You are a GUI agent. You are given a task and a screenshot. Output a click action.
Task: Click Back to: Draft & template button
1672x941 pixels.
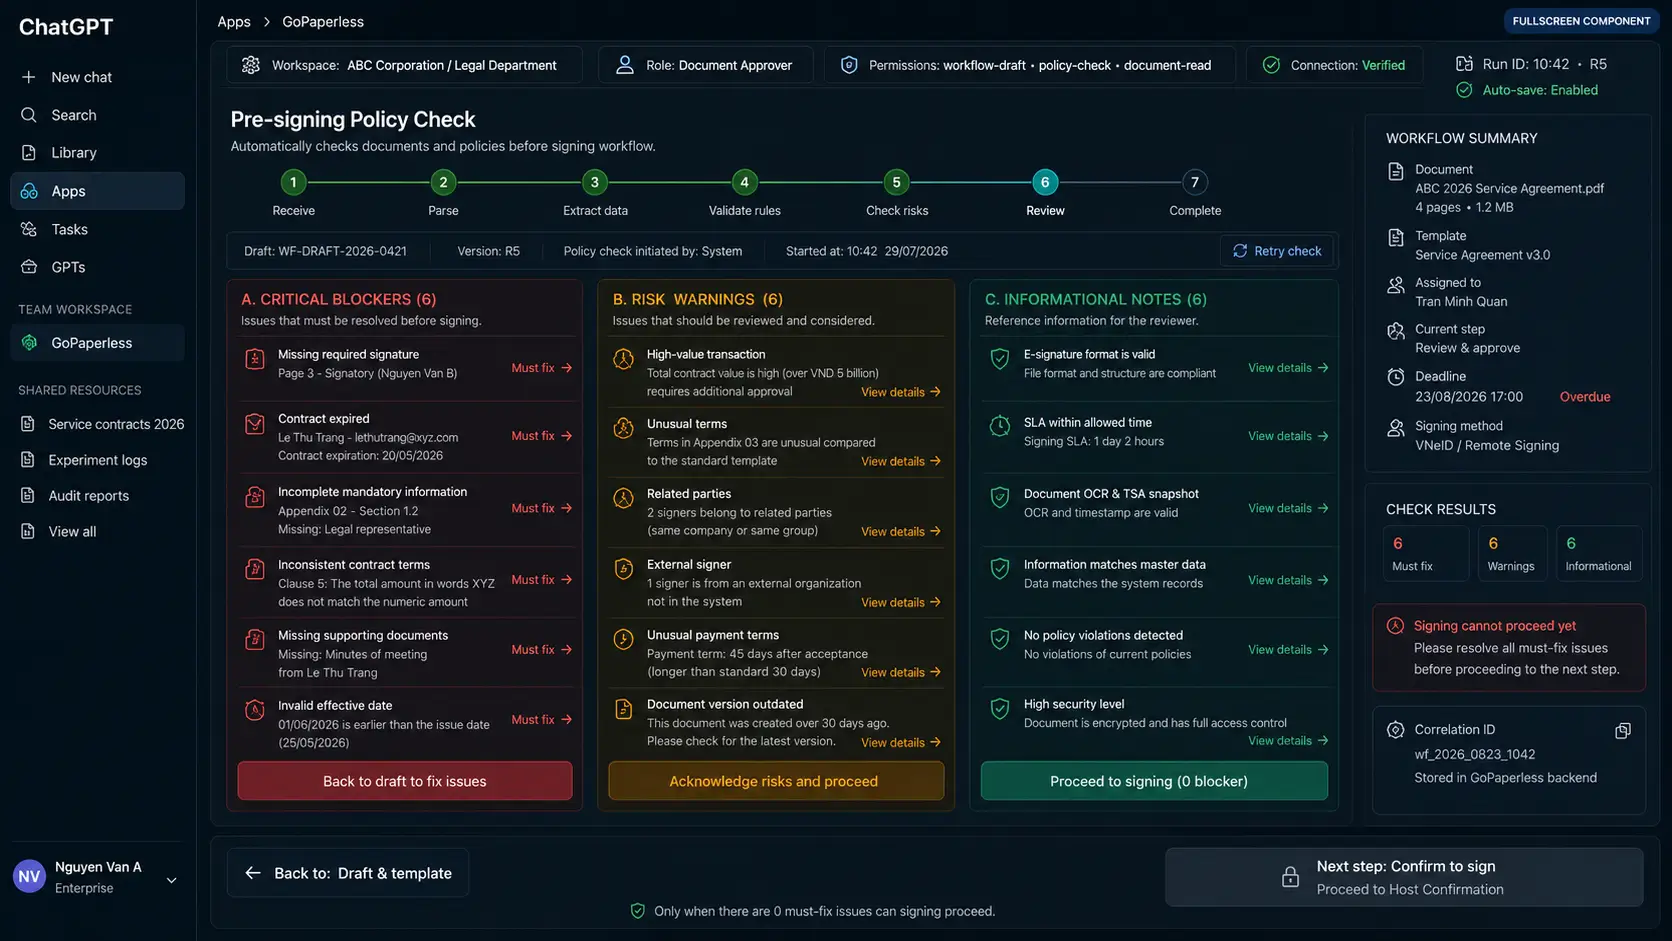(348, 873)
